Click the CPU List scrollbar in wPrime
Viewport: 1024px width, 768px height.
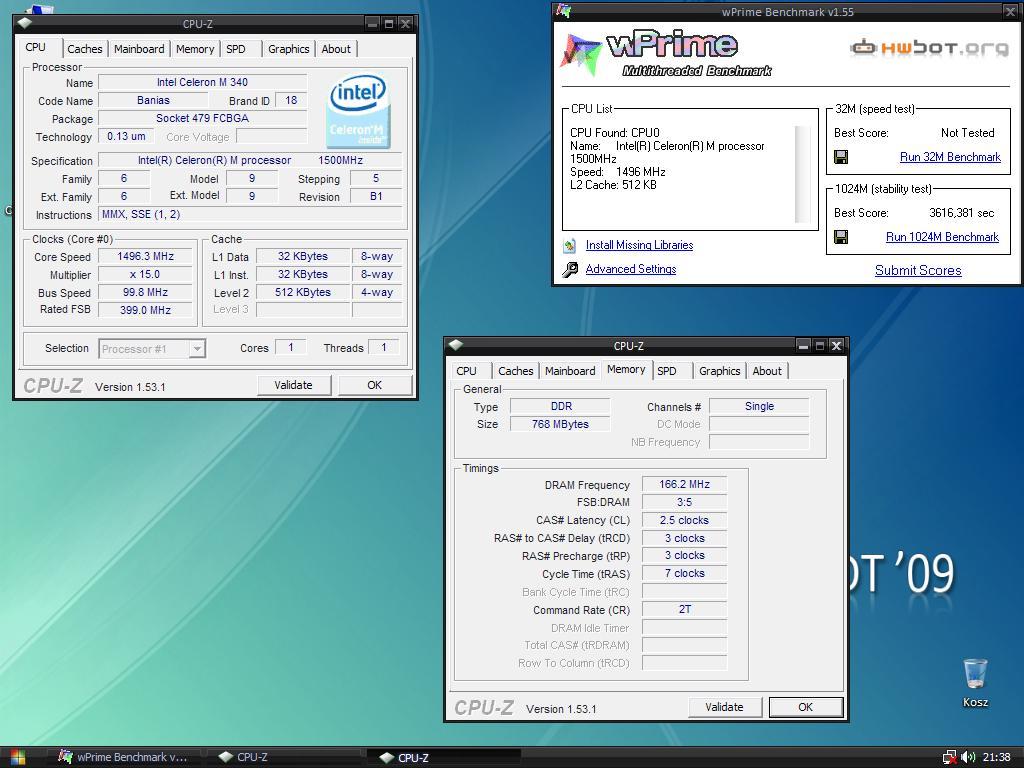point(803,174)
